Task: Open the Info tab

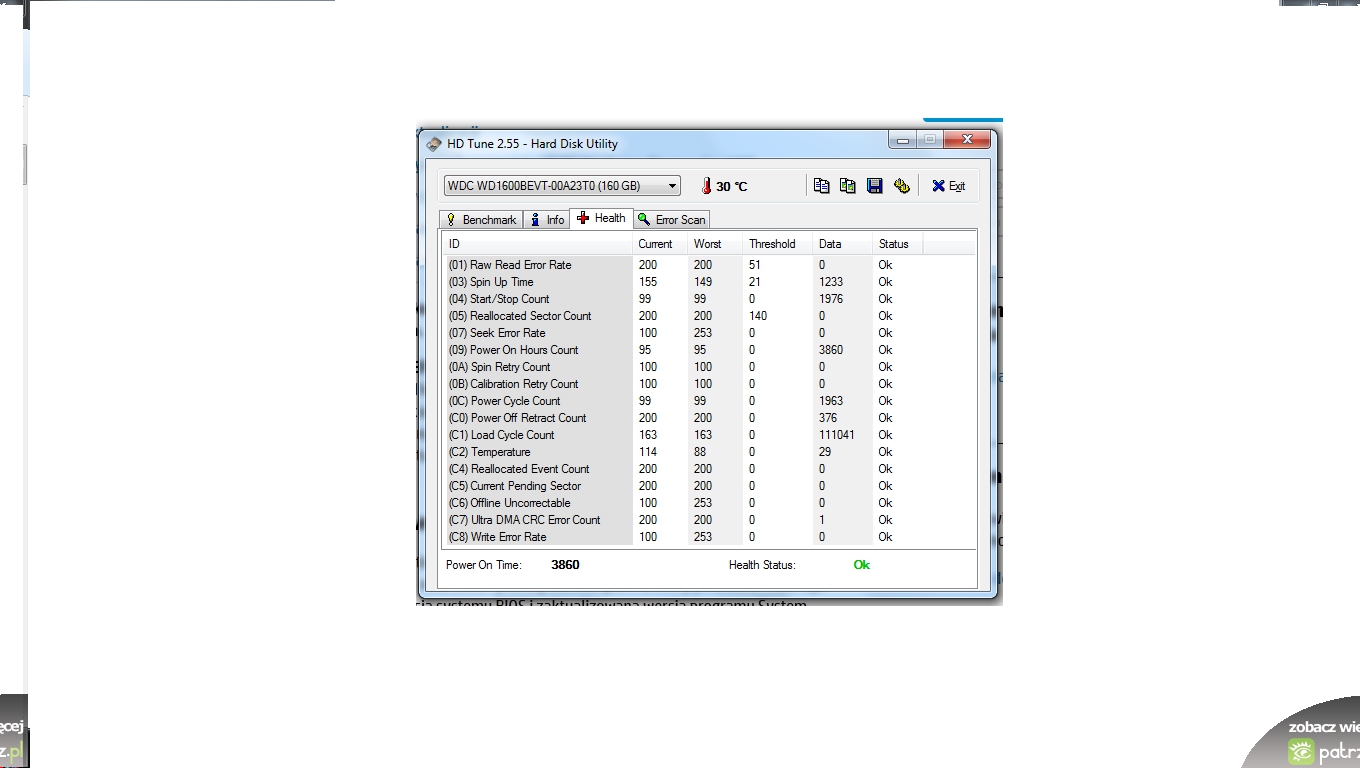Action: 546,220
